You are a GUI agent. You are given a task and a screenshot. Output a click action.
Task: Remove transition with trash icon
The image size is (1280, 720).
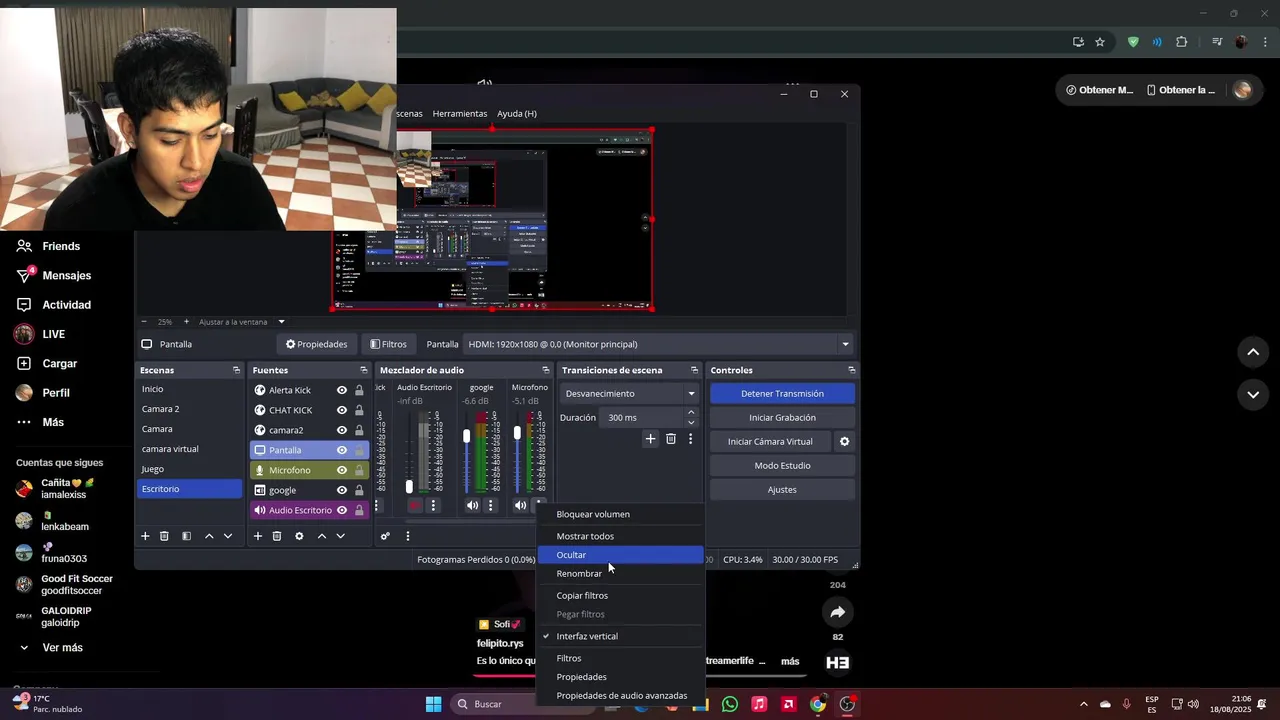pos(671,439)
